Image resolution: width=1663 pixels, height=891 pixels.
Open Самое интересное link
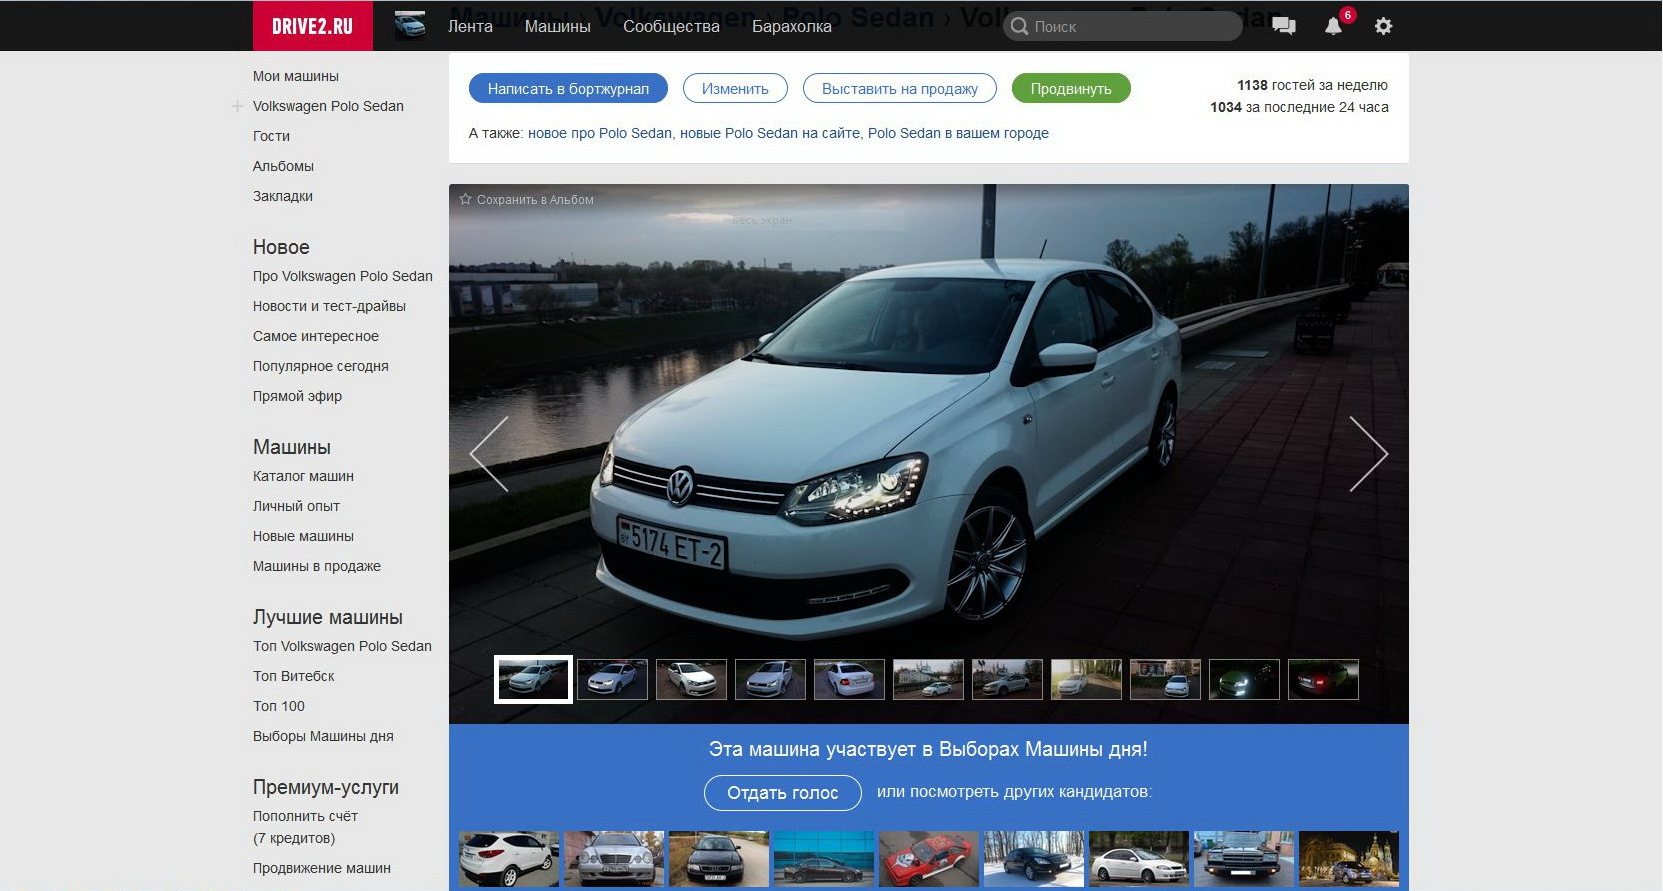pyautogui.click(x=316, y=336)
